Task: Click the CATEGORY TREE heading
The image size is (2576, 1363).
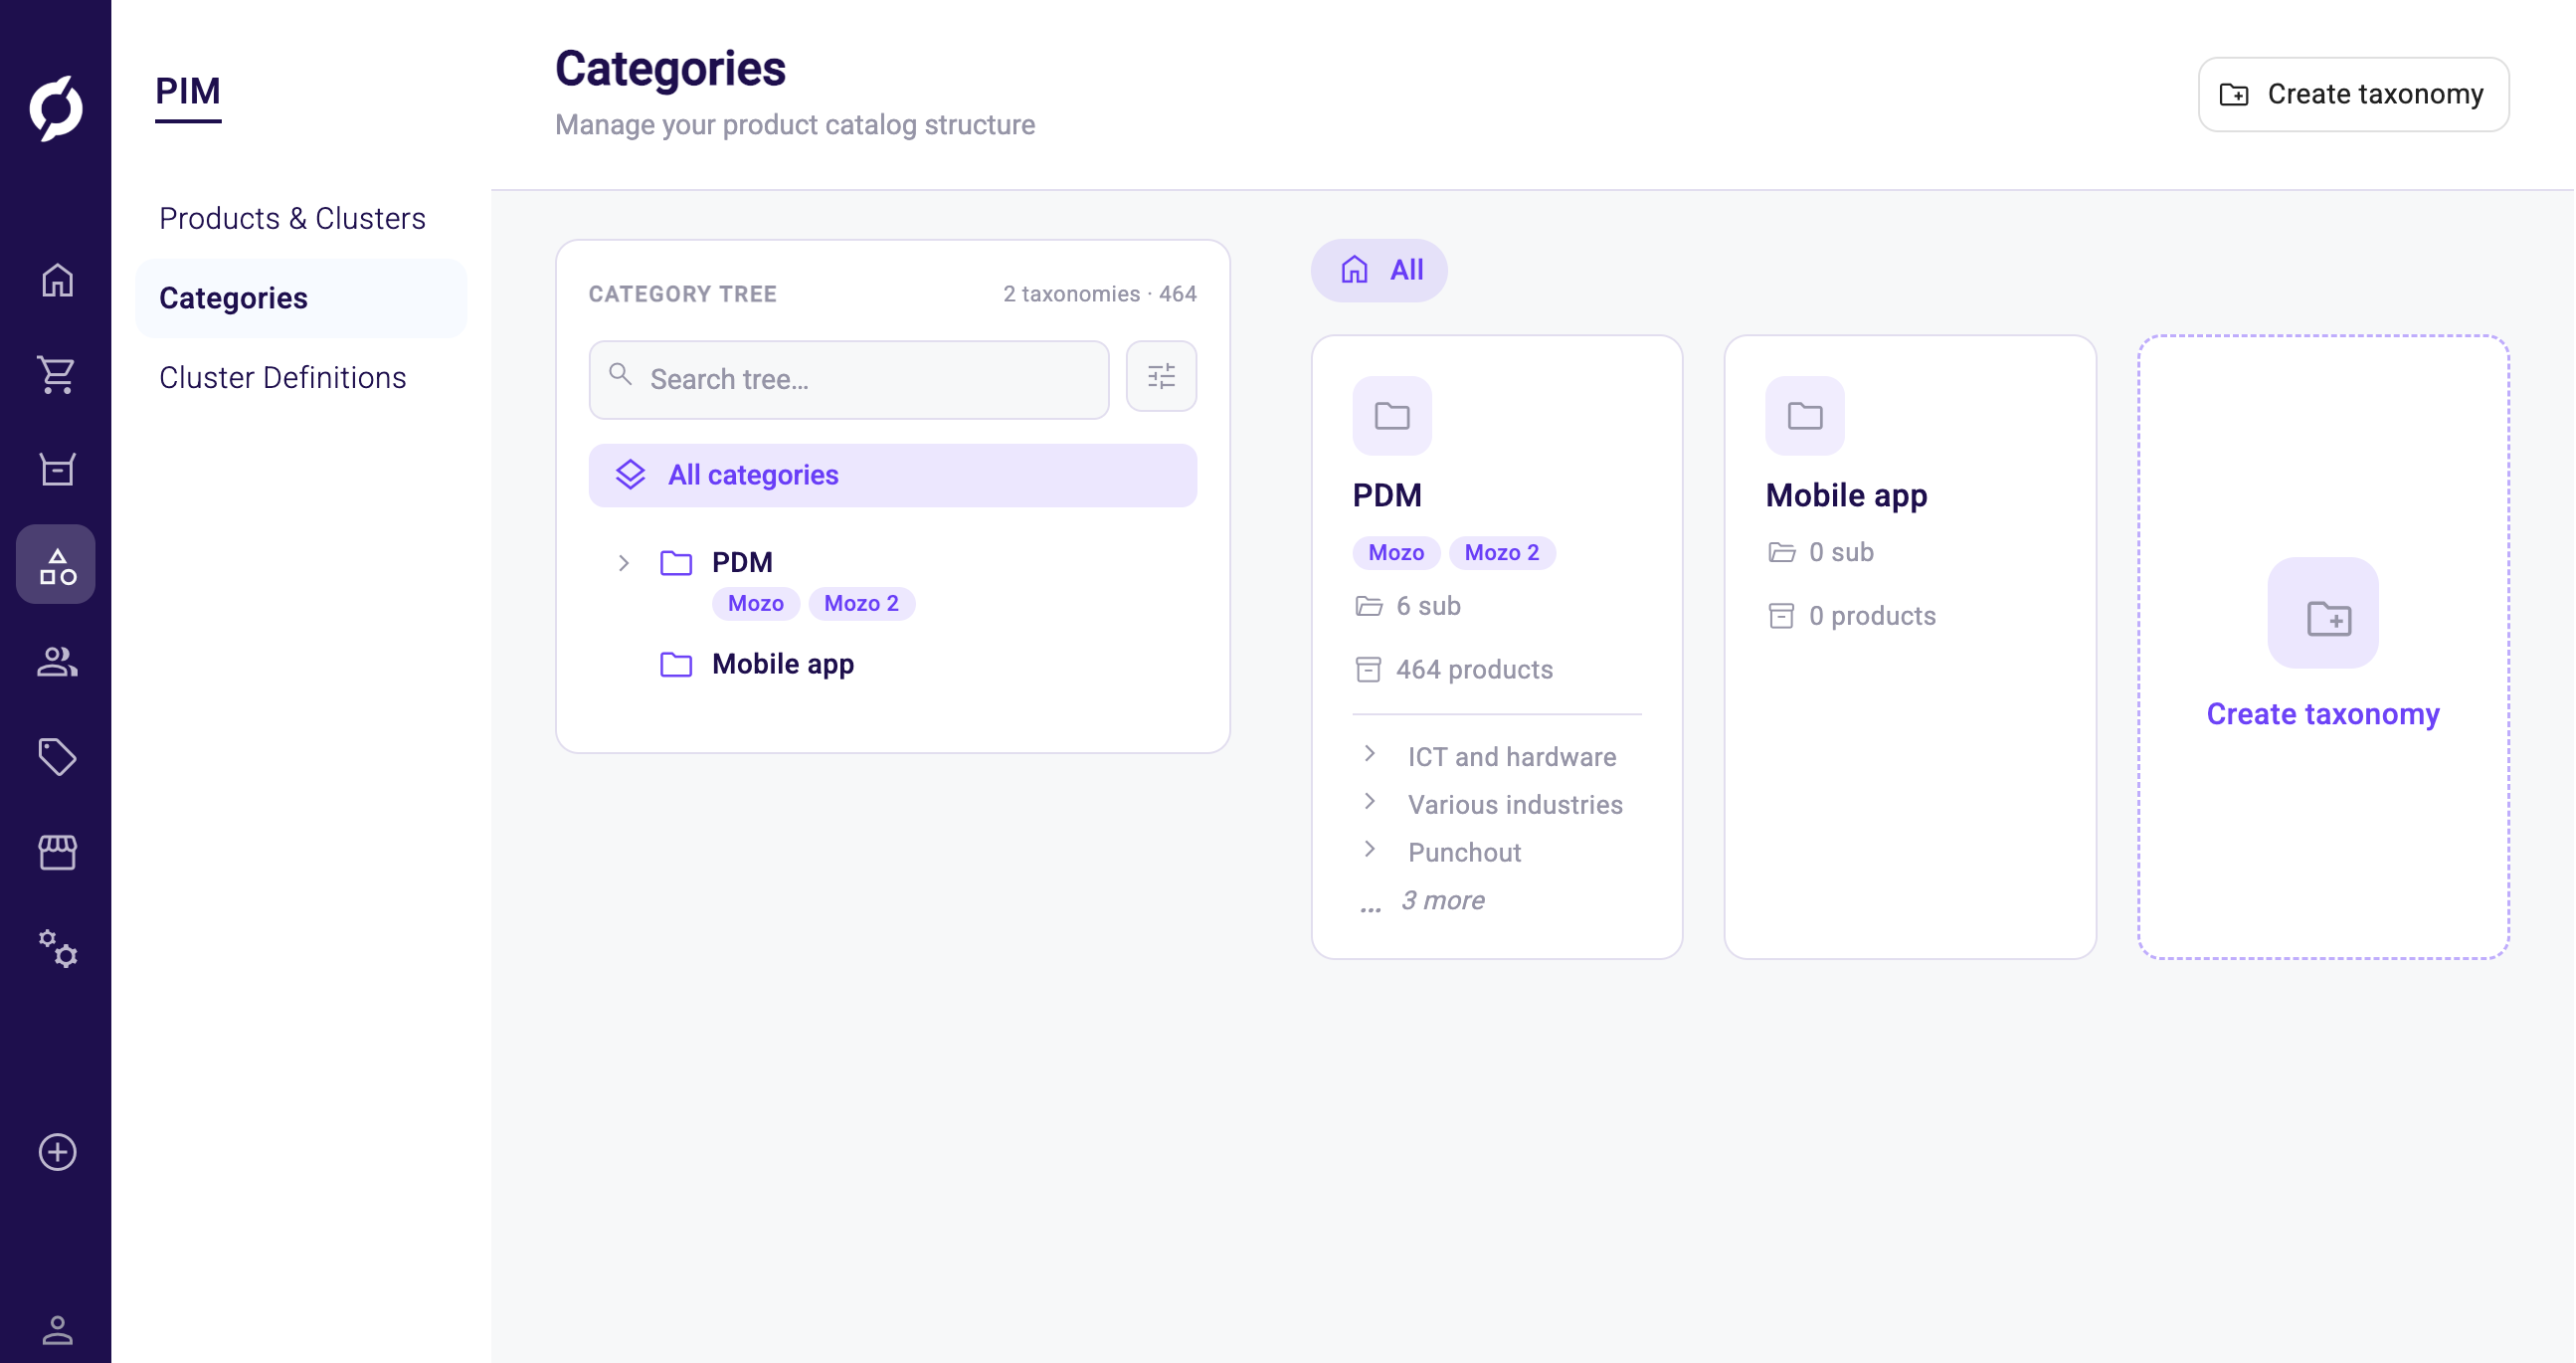Action: point(682,294)
